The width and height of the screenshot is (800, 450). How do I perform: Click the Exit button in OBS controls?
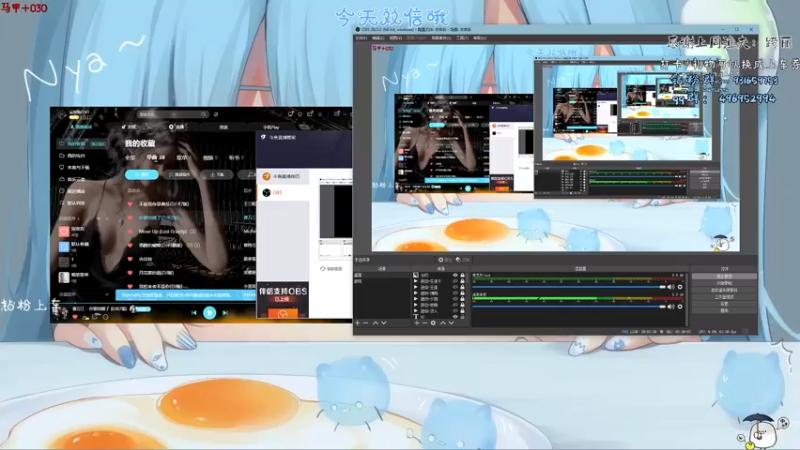point(724,310)
